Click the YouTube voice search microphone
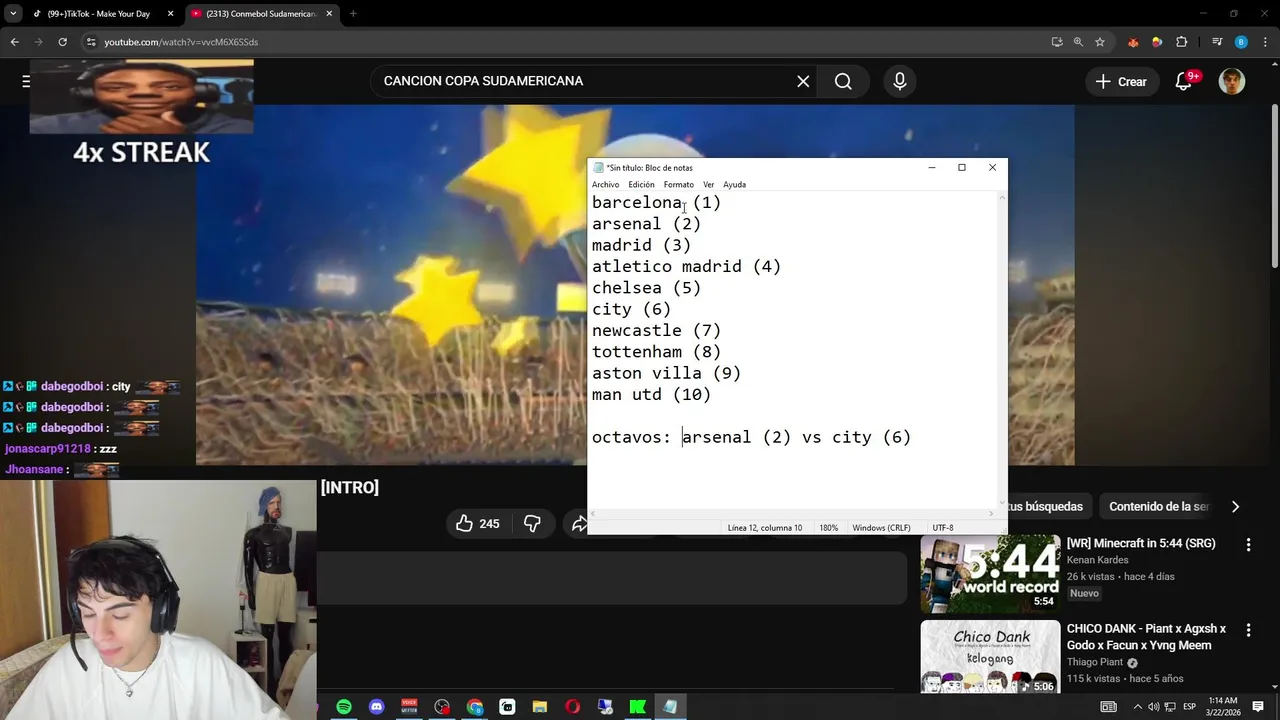 pos(900,81)
